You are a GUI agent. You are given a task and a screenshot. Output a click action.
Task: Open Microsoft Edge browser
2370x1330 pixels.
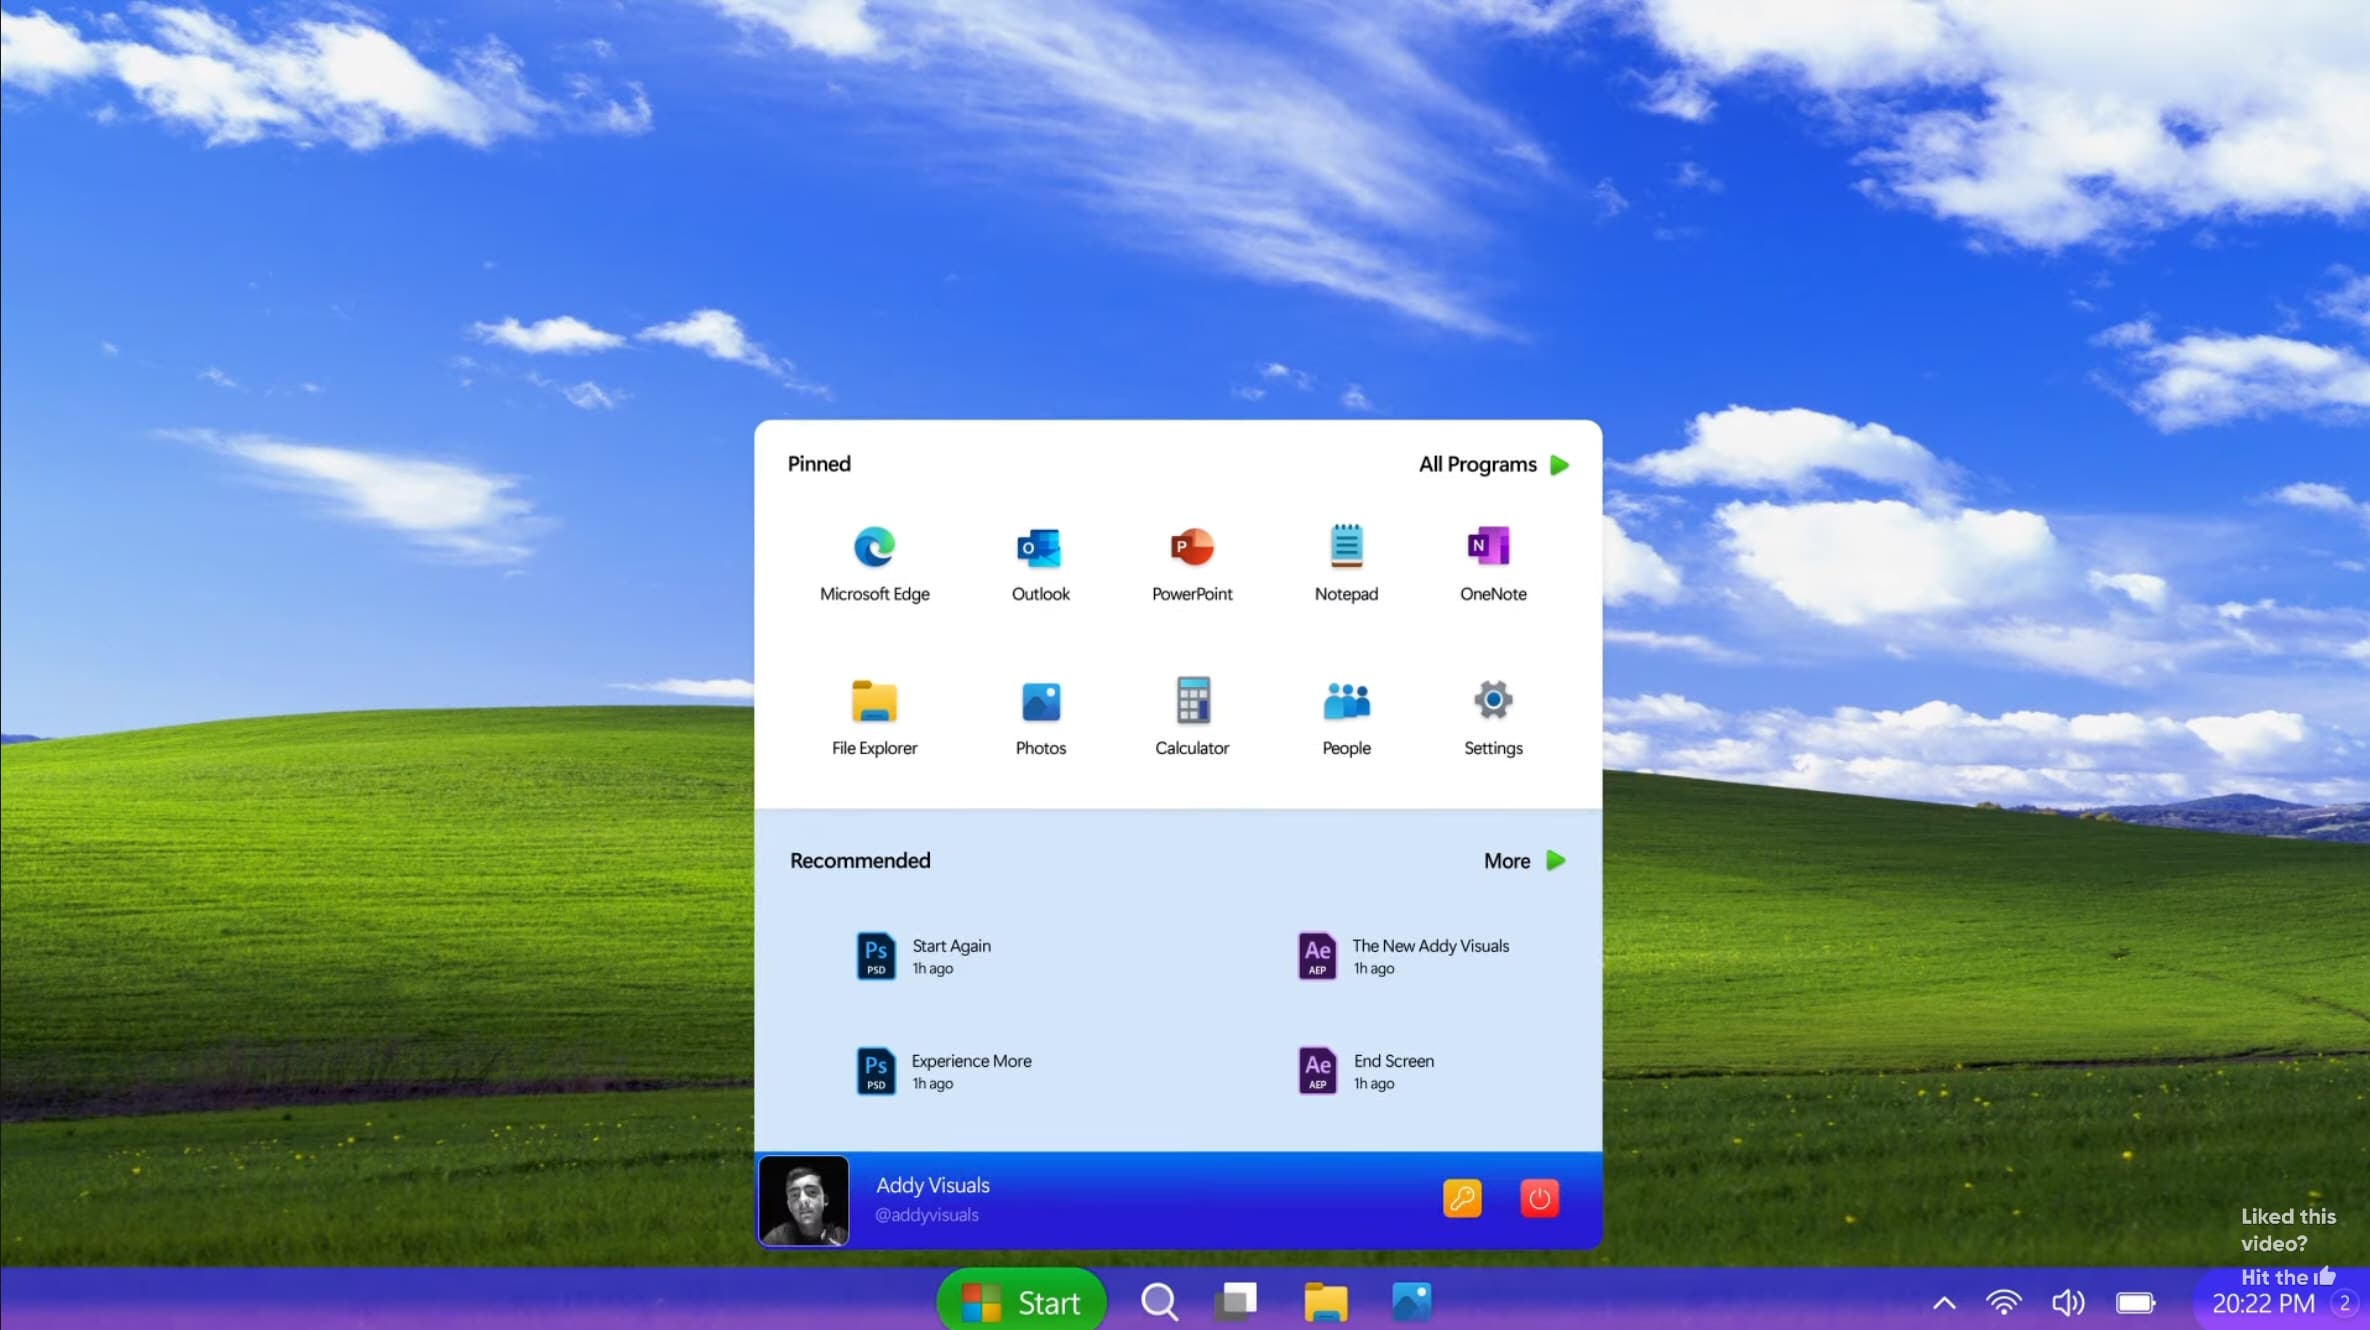click(874, 545)
